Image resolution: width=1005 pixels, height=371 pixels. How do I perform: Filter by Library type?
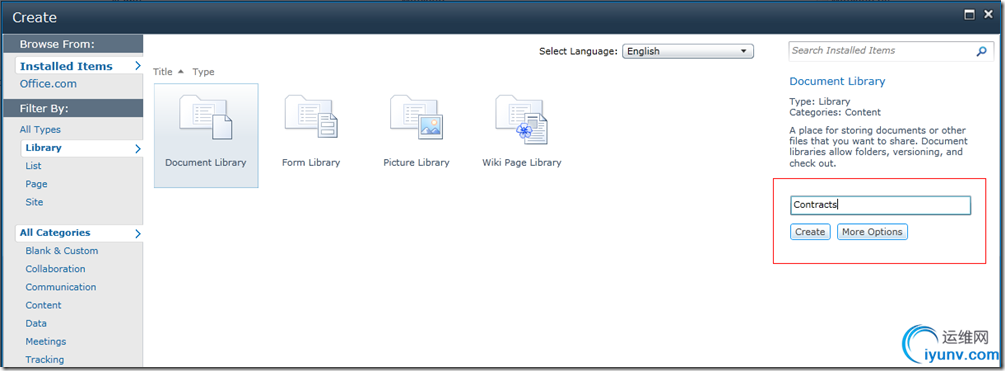[x=81, y=148]
